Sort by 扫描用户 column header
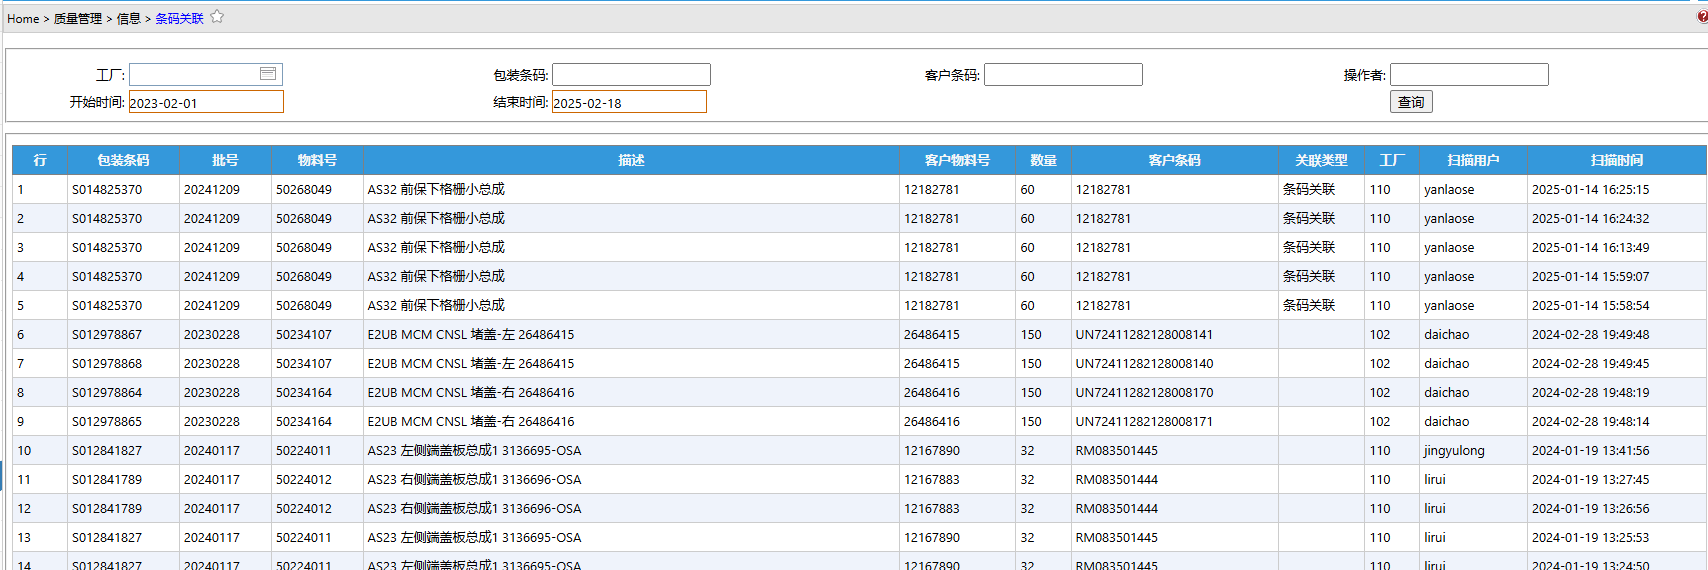The image size is (1708, 570). (x=1473, y=160)
